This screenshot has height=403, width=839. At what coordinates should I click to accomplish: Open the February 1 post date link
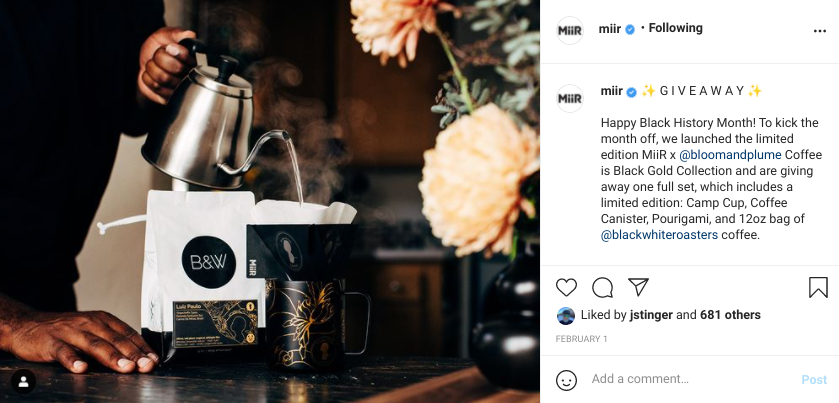[581, 339]
